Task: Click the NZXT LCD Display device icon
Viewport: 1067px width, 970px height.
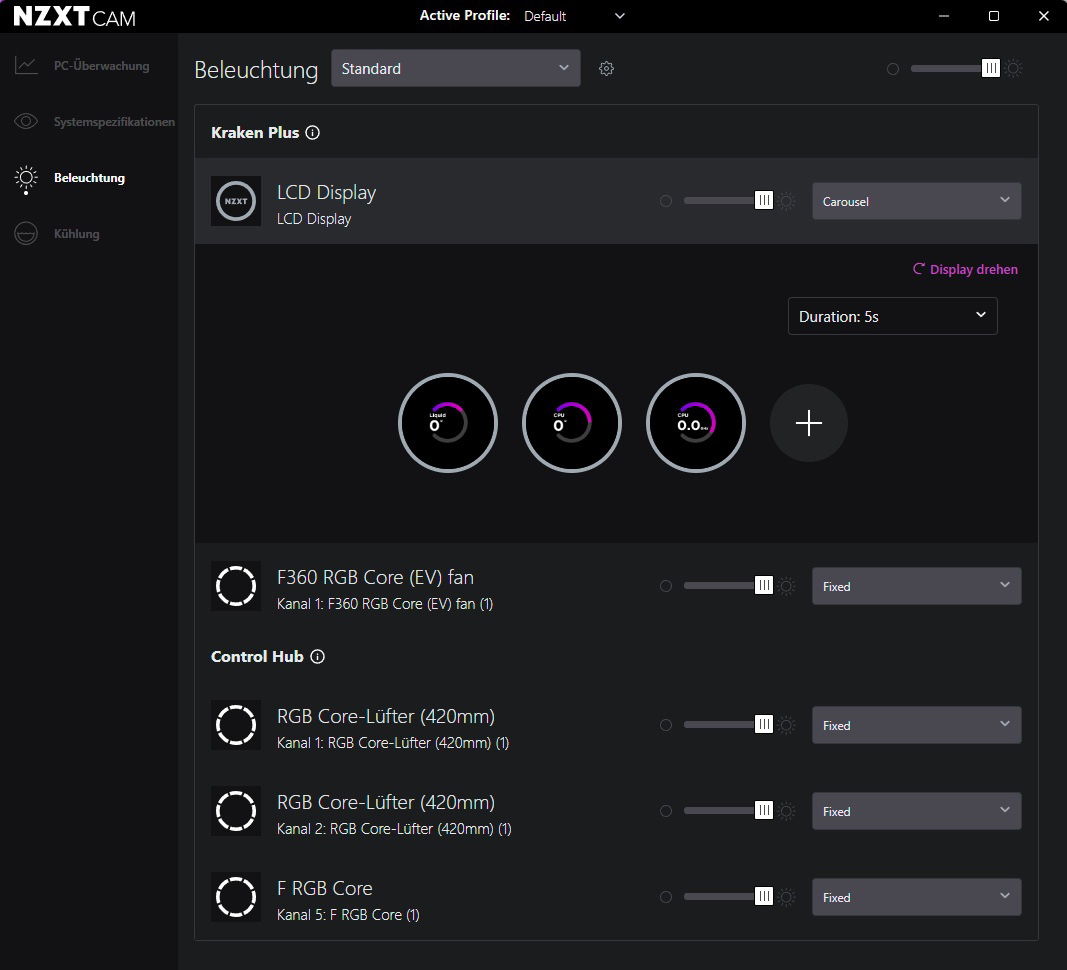Action: (235, 201)
